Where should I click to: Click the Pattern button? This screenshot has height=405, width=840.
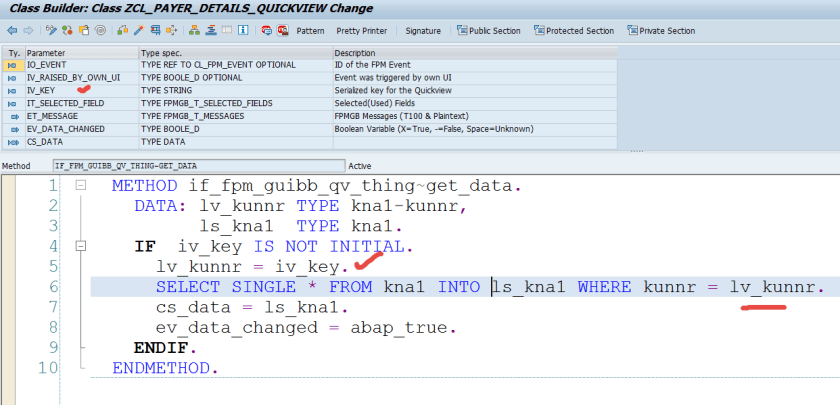[310, 31]
